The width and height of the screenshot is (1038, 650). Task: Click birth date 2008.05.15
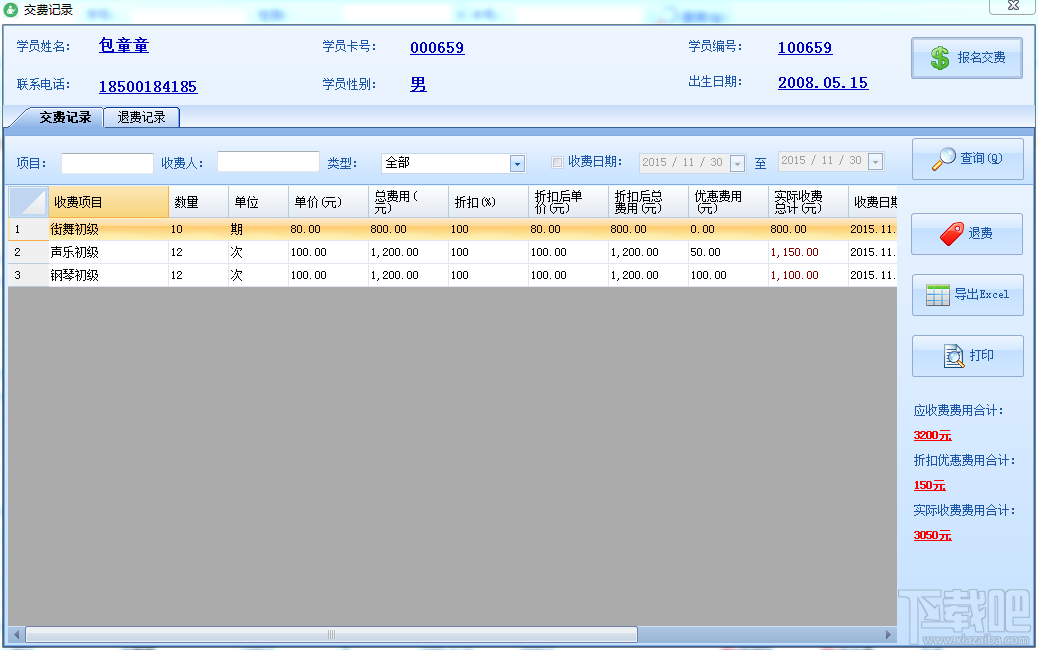[x=823, y=83]
